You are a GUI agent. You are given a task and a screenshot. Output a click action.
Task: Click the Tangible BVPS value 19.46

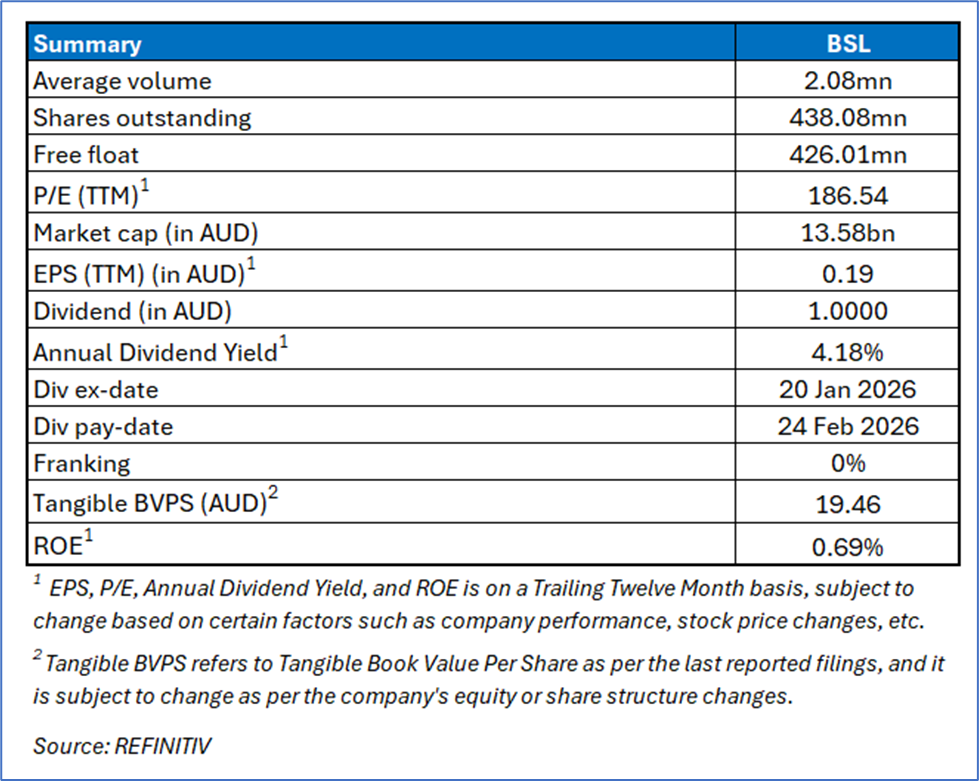[848, 504]
